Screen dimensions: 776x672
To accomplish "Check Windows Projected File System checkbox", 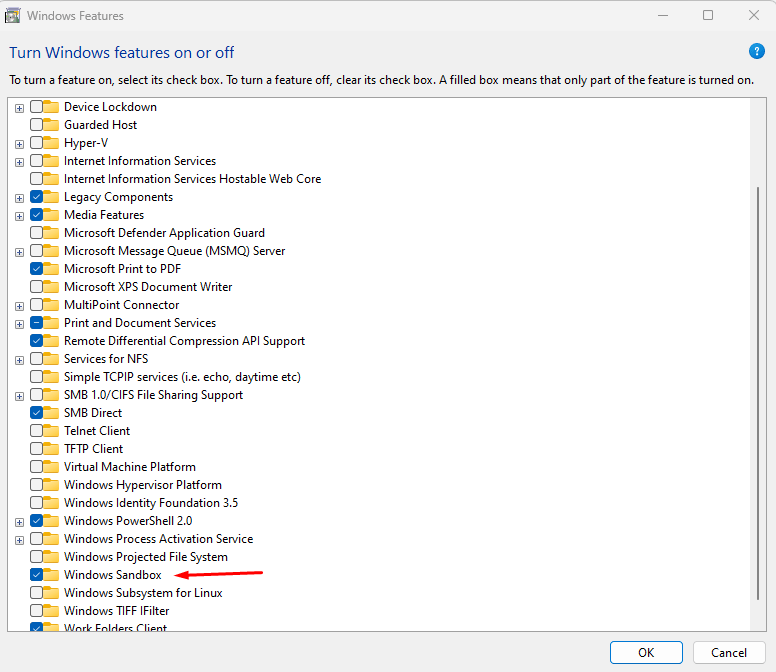I will (36, 557).
